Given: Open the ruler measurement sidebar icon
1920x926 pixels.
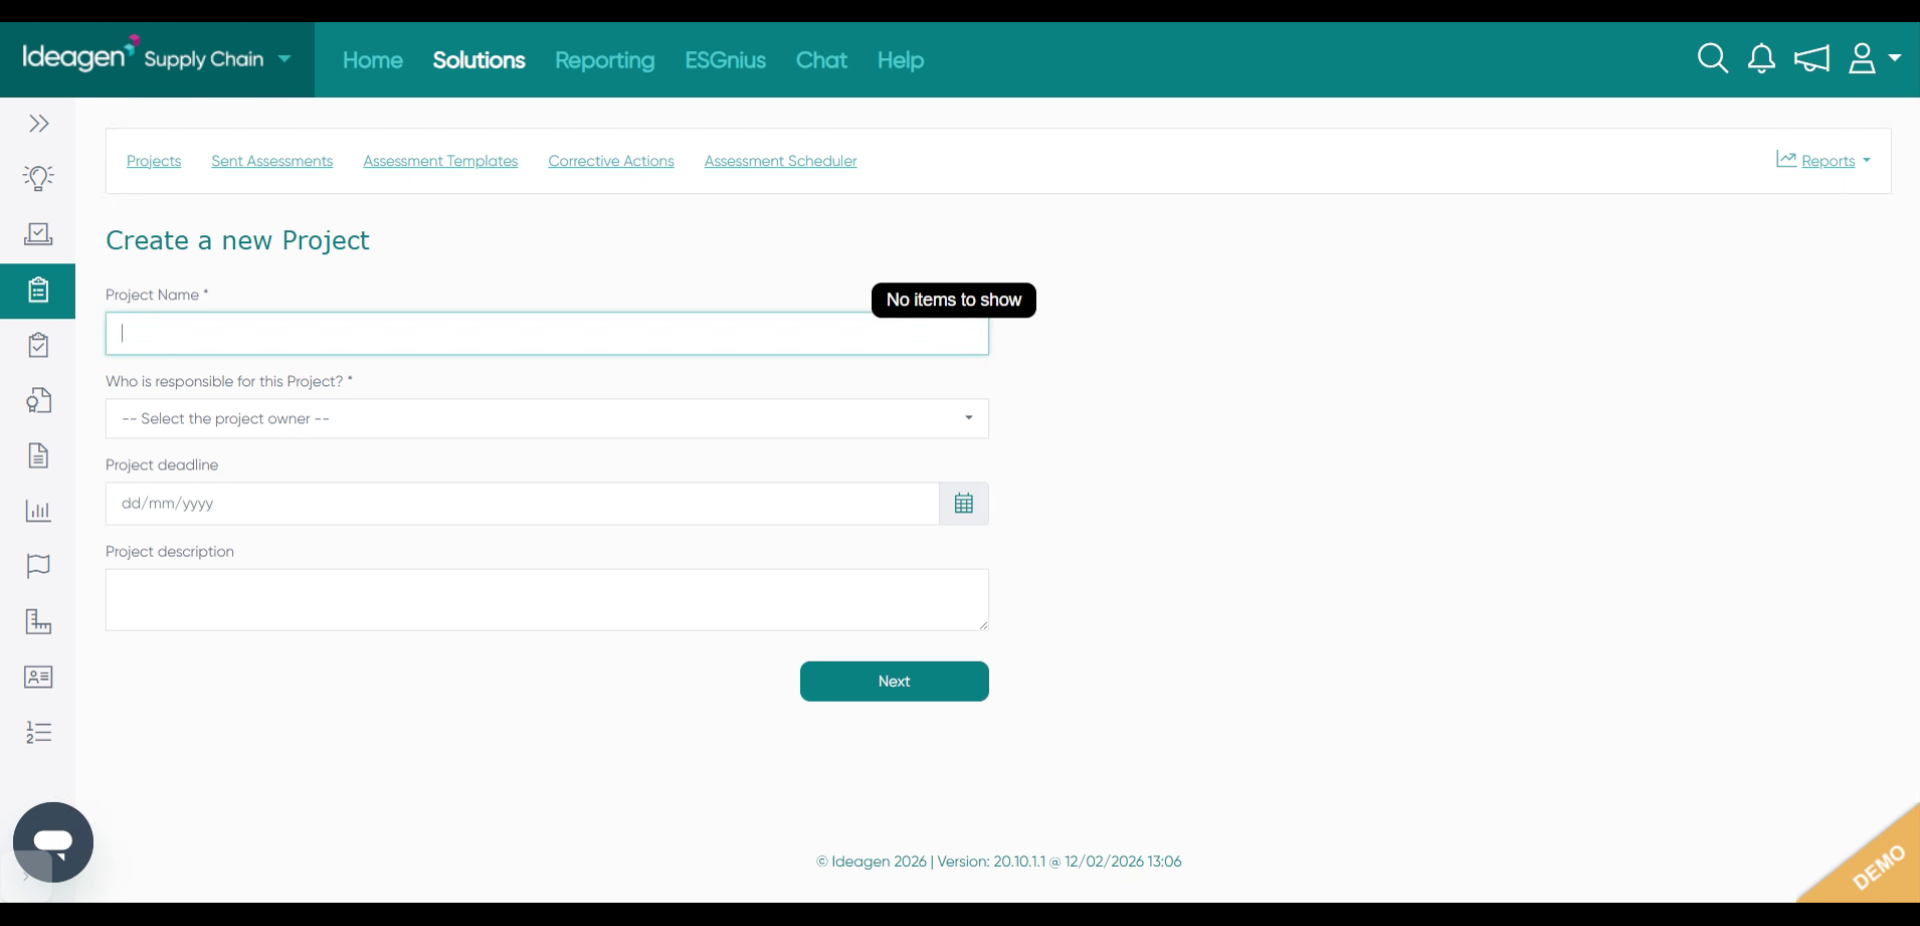Looking at the screenshot, I should [38, 622].
